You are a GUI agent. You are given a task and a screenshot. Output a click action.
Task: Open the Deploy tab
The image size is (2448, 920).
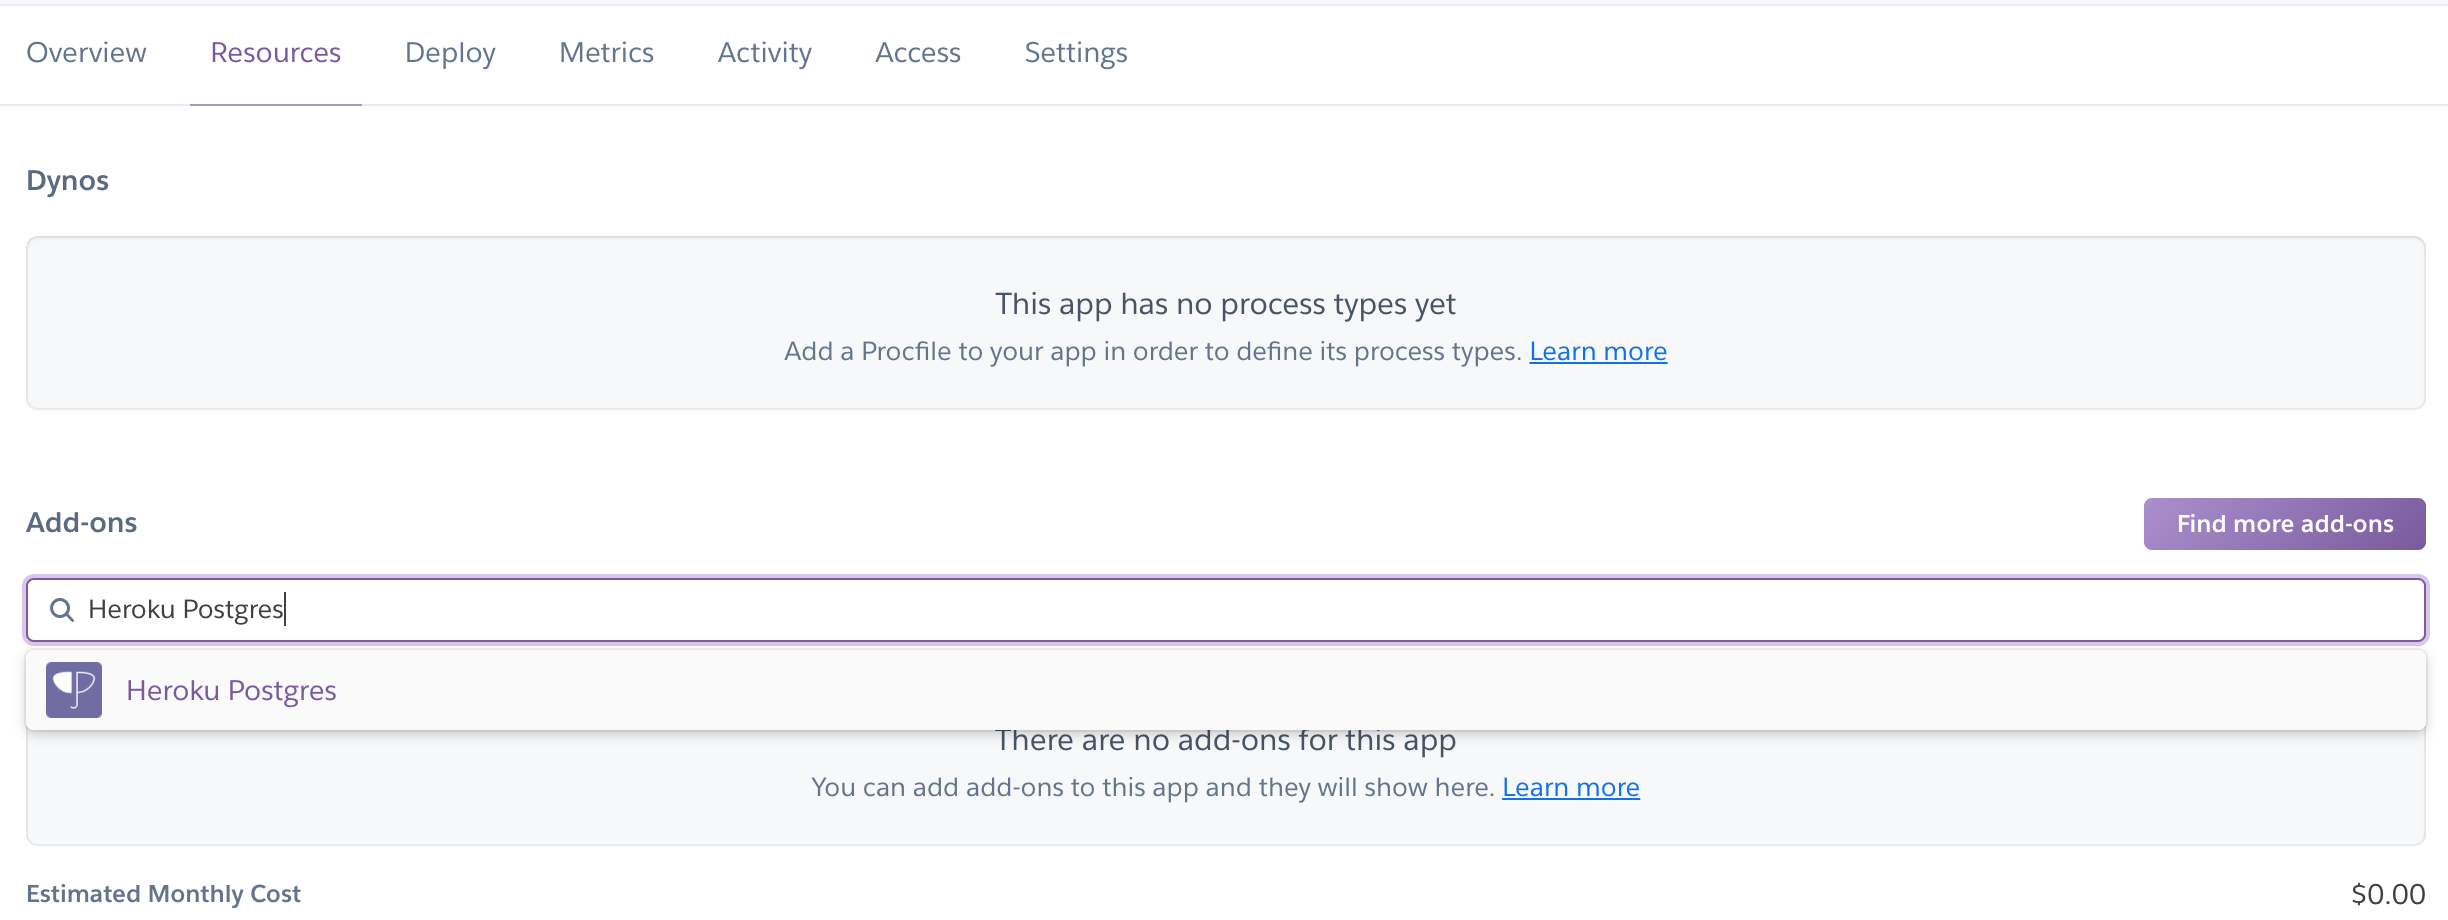click(450, 52)
